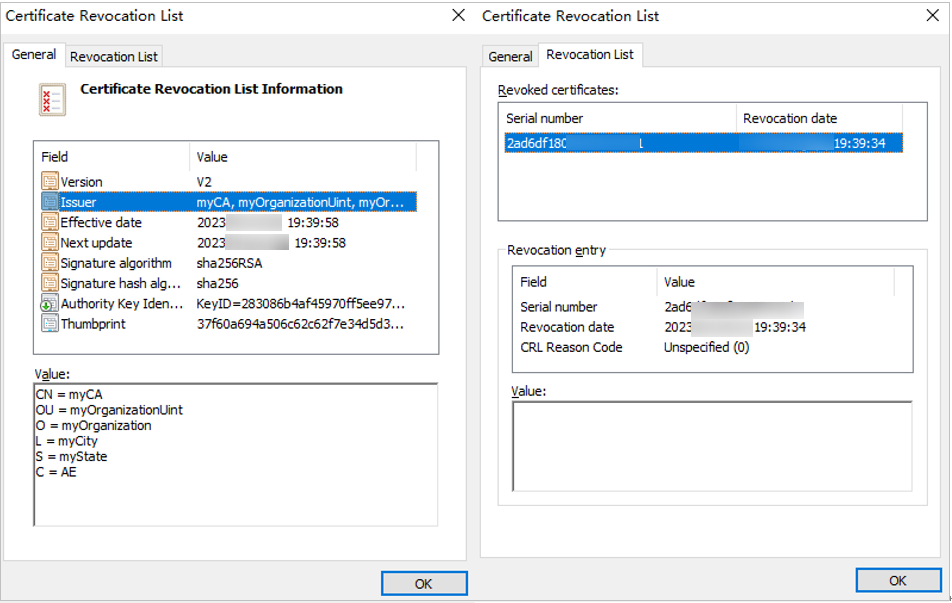Click the Version field icon
This screenshot has width=952, height=603.
[x=50, y=182]
